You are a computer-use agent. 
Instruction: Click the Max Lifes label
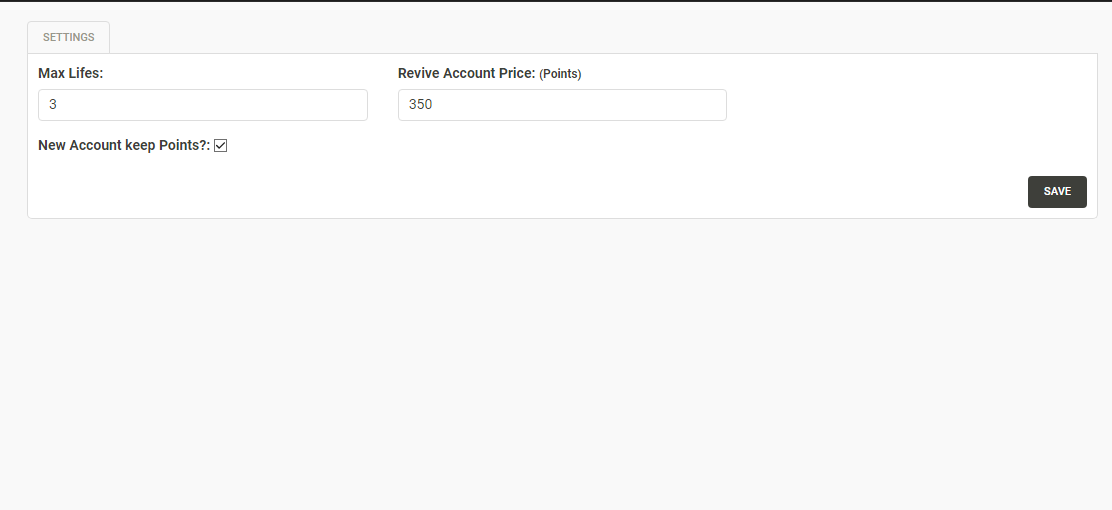tap(71, 73)
